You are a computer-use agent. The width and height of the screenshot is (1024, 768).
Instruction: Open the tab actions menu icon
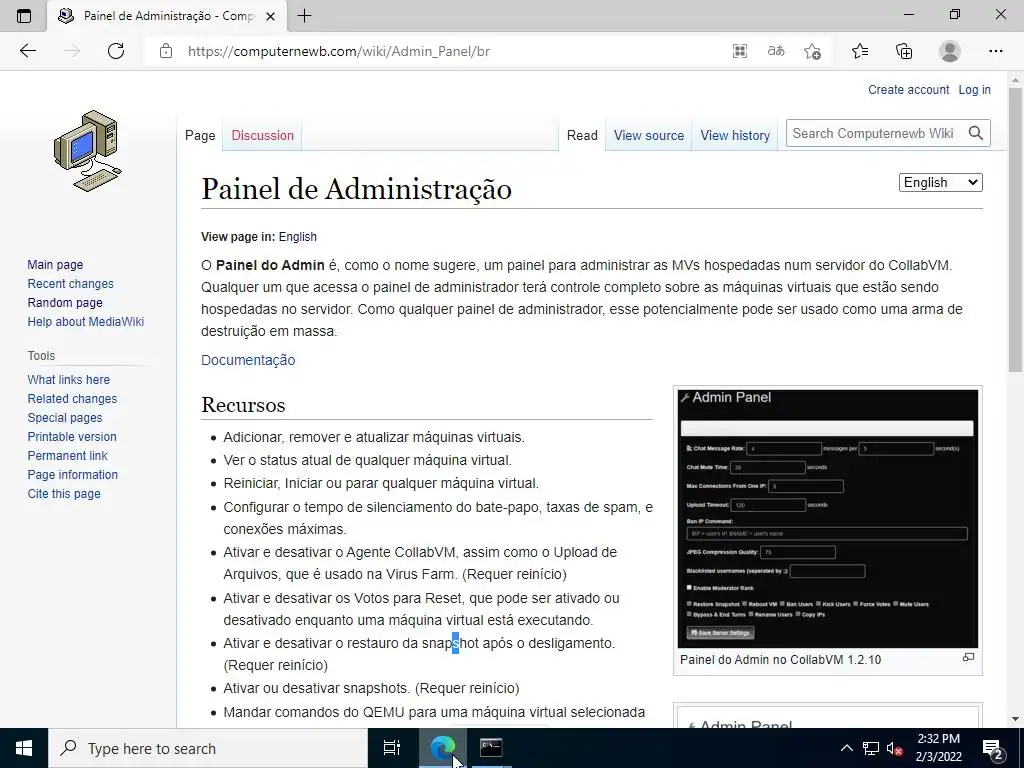[24, 16]
